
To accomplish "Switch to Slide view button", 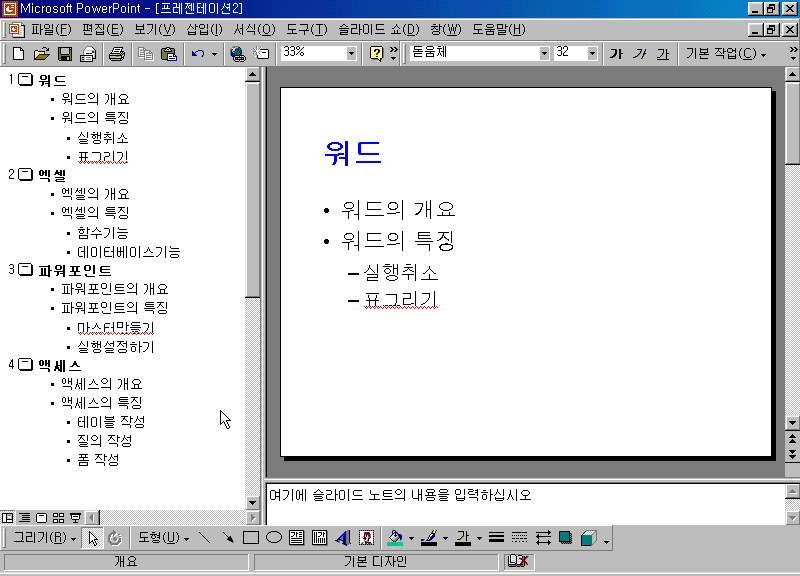I will (x=42, y=518).
